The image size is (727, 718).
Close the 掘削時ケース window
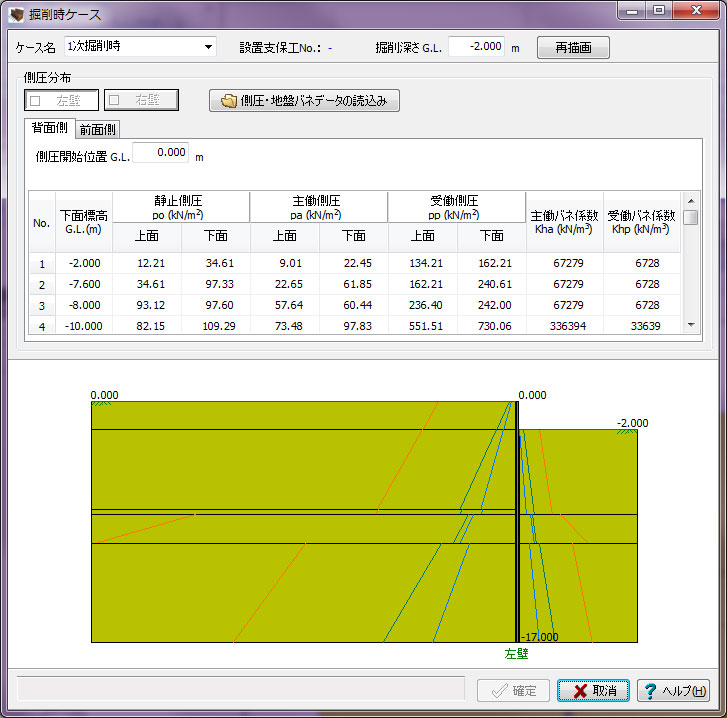pyautogui.click(x=696, y=10)
